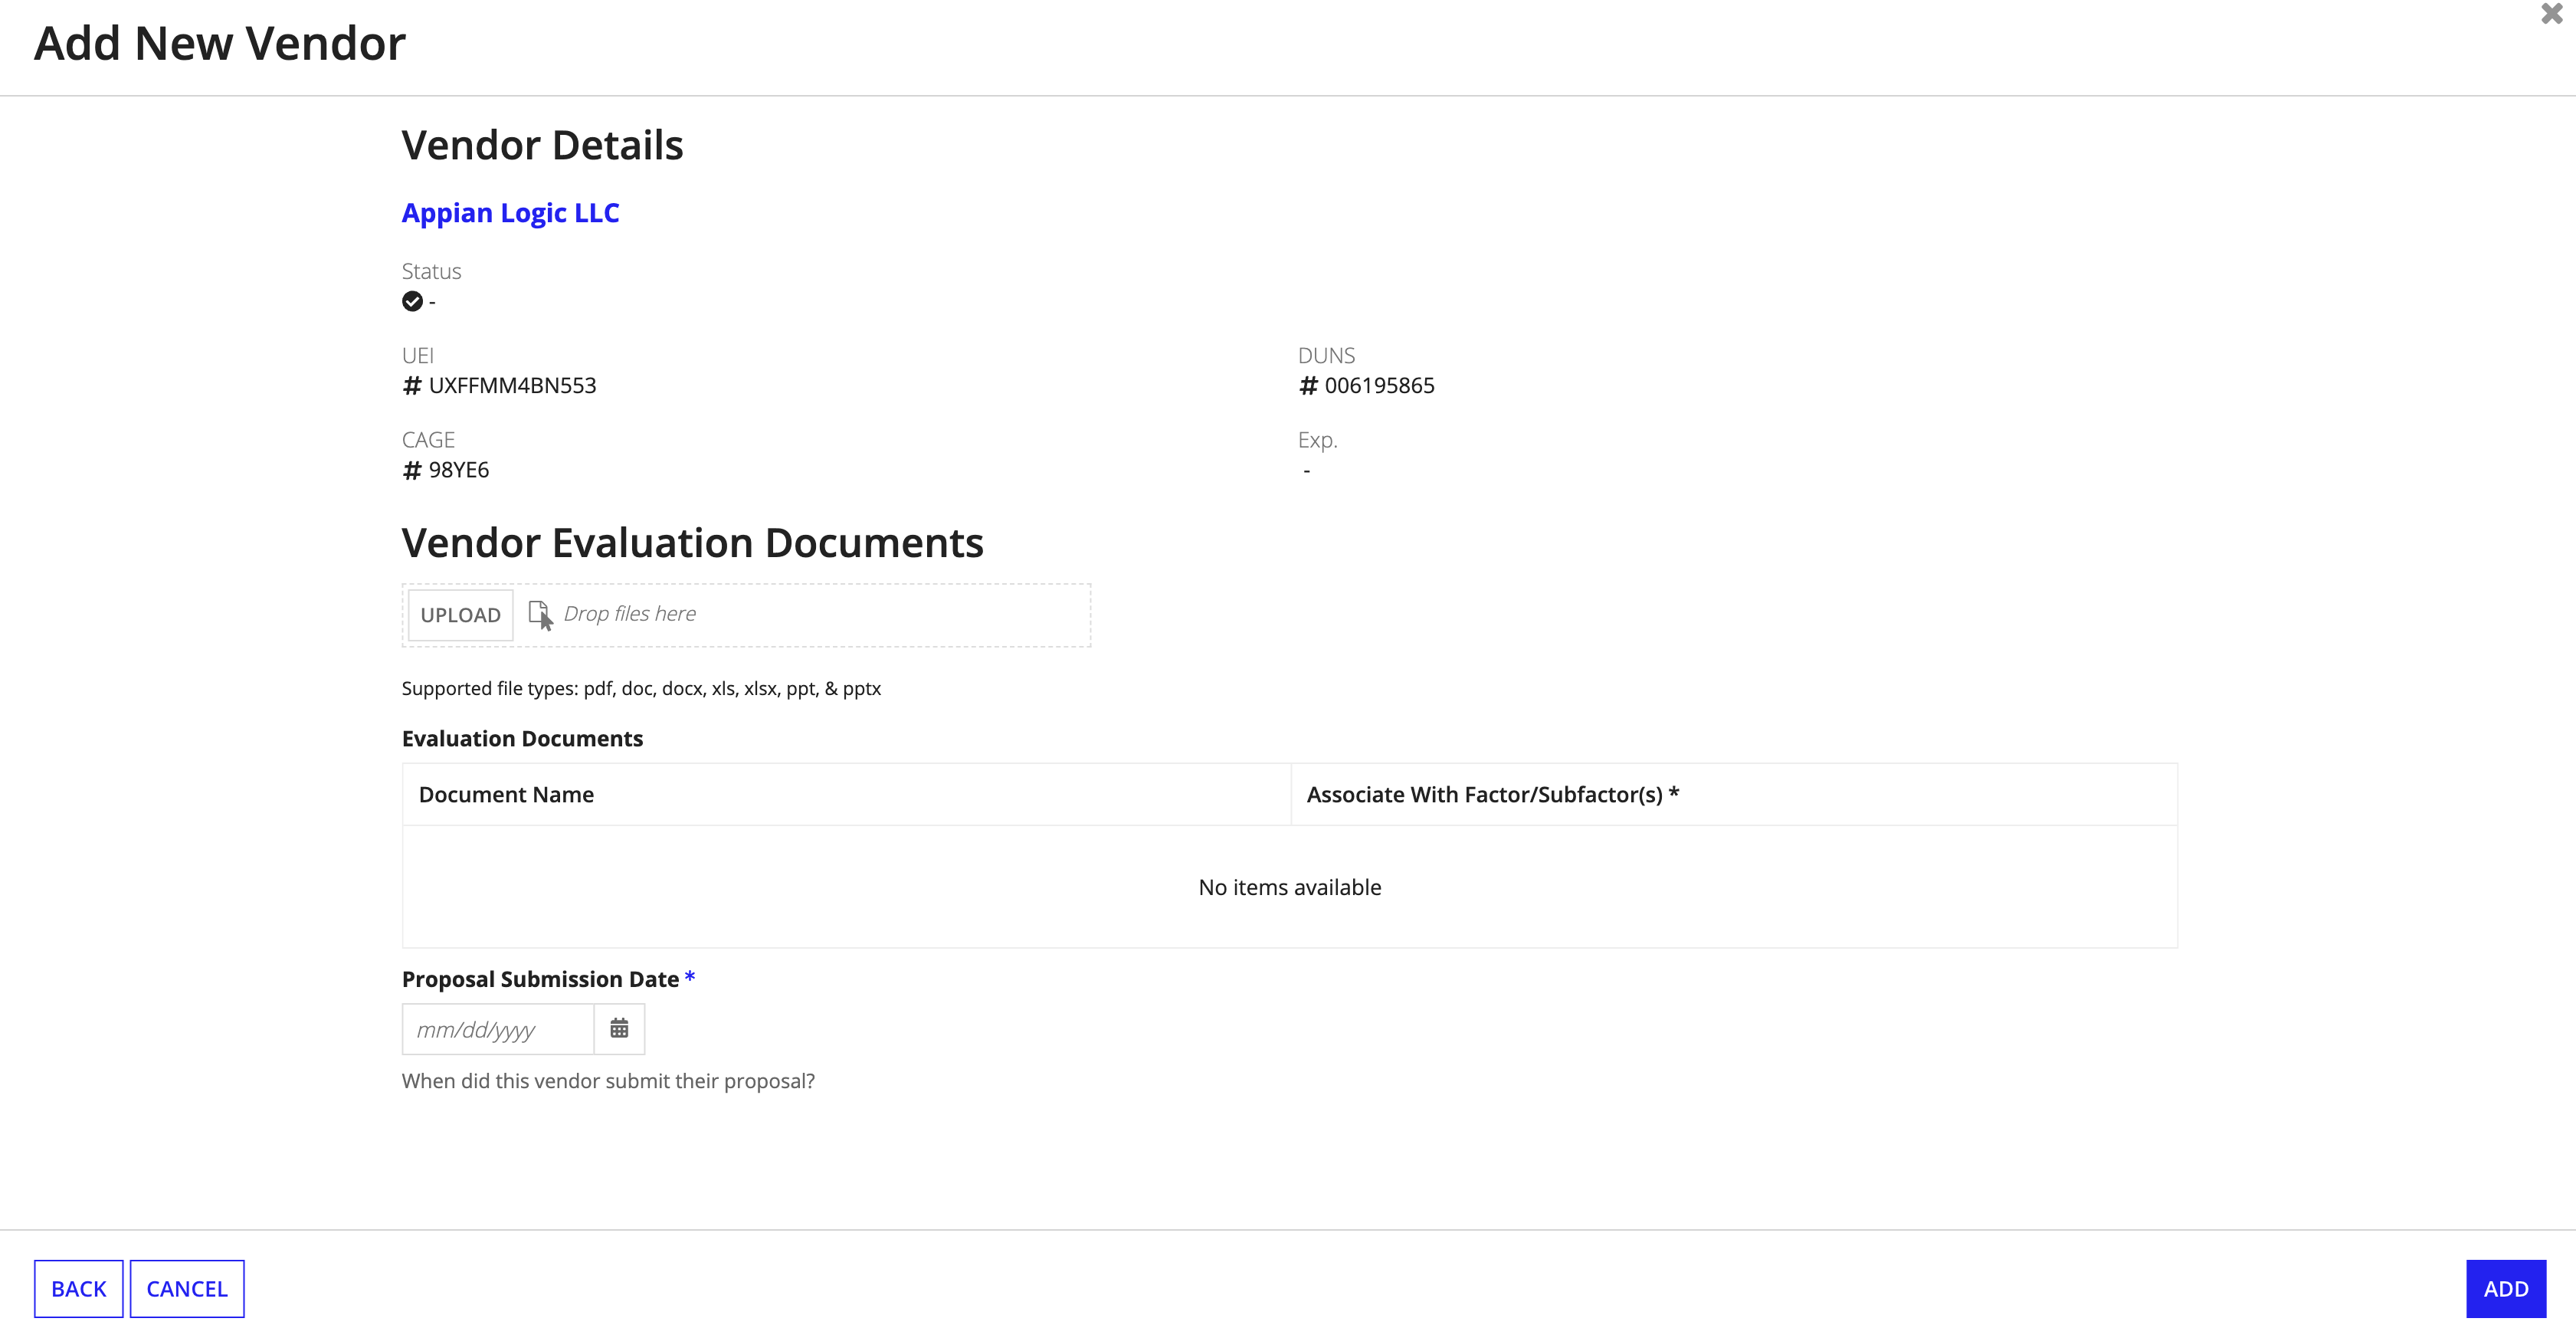The height and width of the screenshot is (1338, 2576).
Task: Click the CAGE hash icon
Action: [411, 471]
